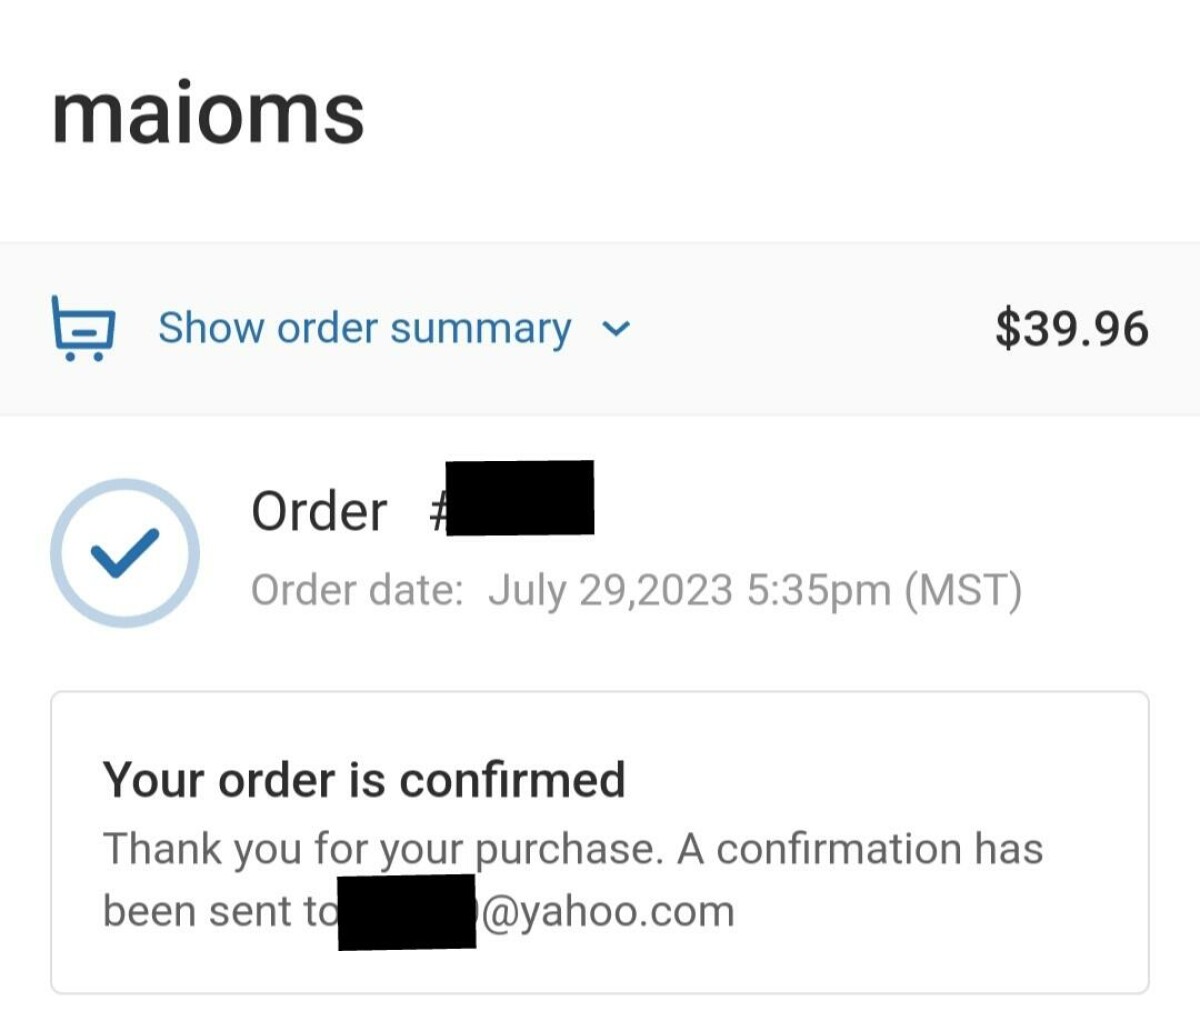Click the Order date label
Screen dimensions: 1200x1031
[x=357, y=590]
